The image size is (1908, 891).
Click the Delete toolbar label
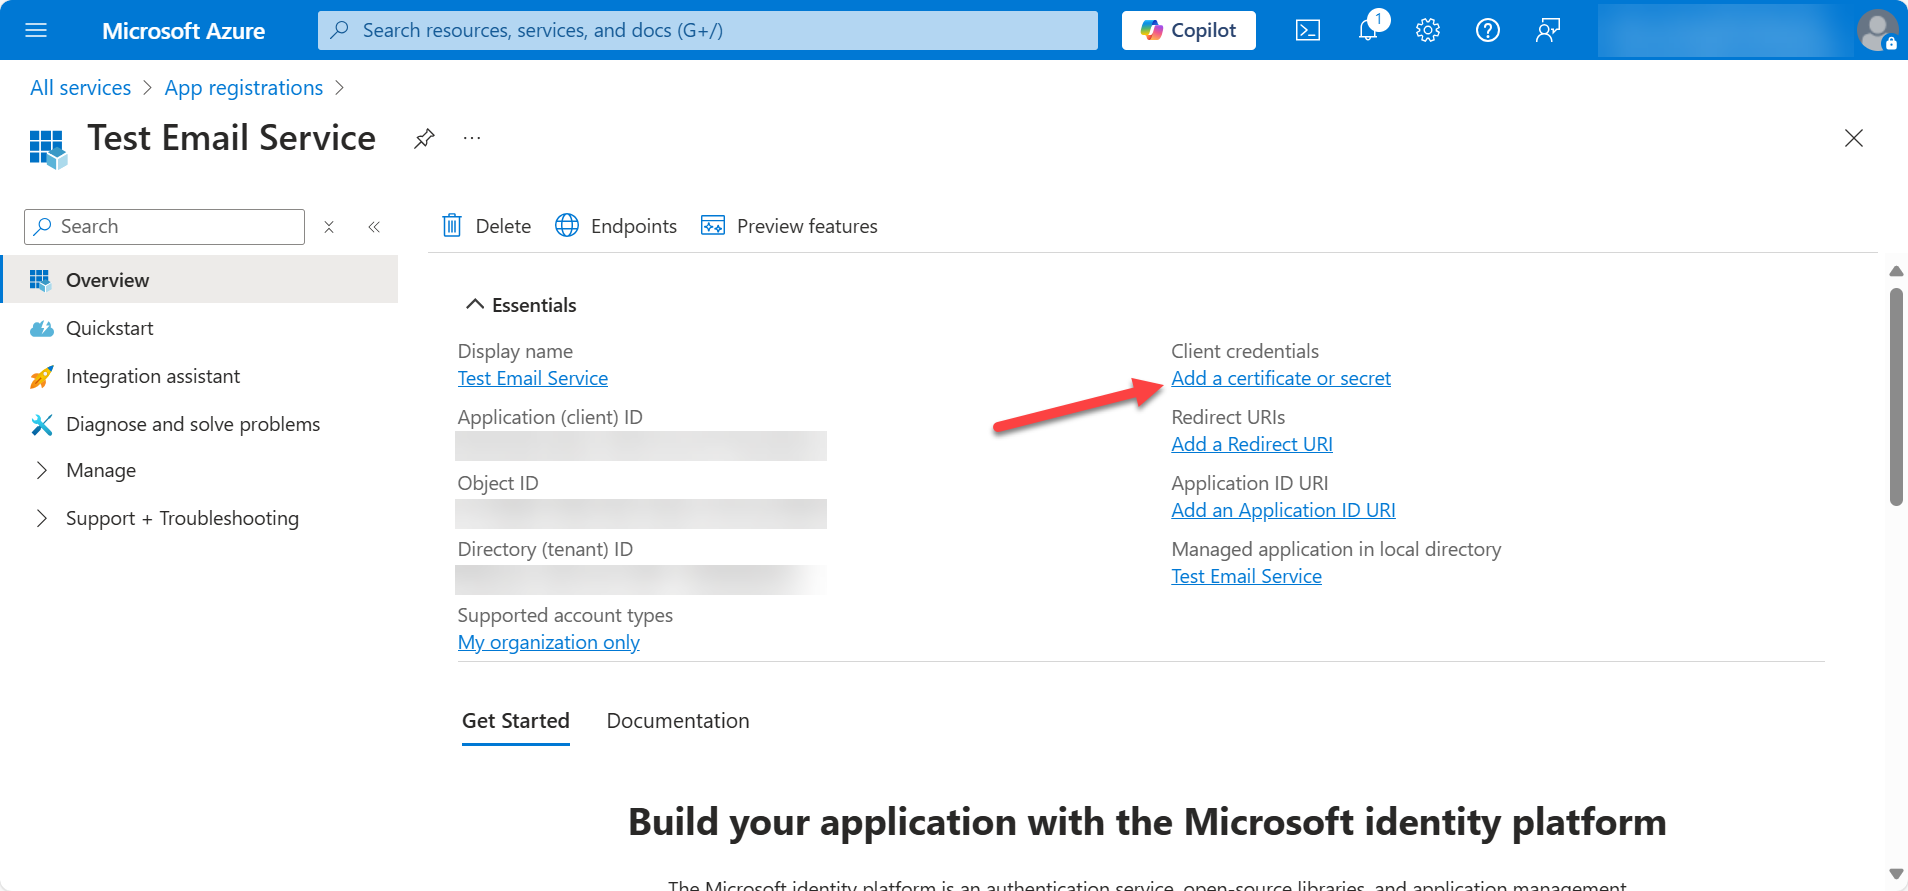503,226
